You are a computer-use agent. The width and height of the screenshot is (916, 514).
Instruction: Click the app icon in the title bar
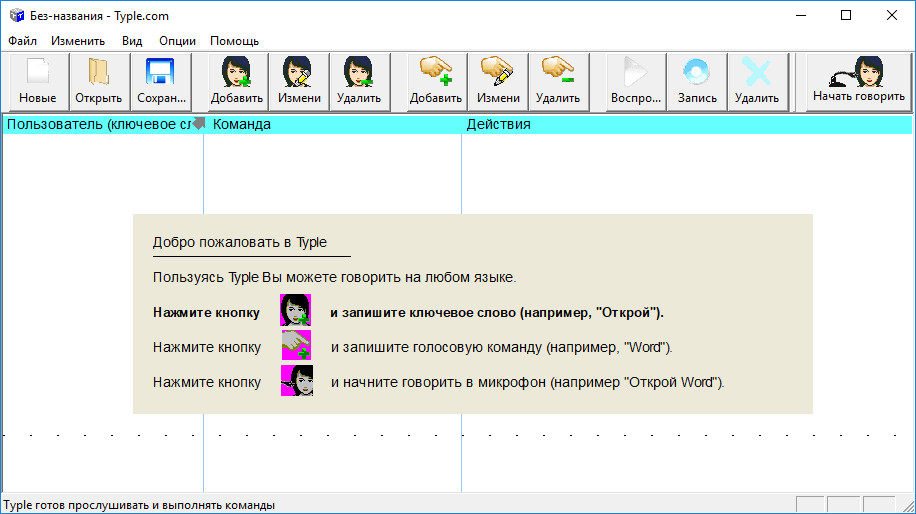16,16
